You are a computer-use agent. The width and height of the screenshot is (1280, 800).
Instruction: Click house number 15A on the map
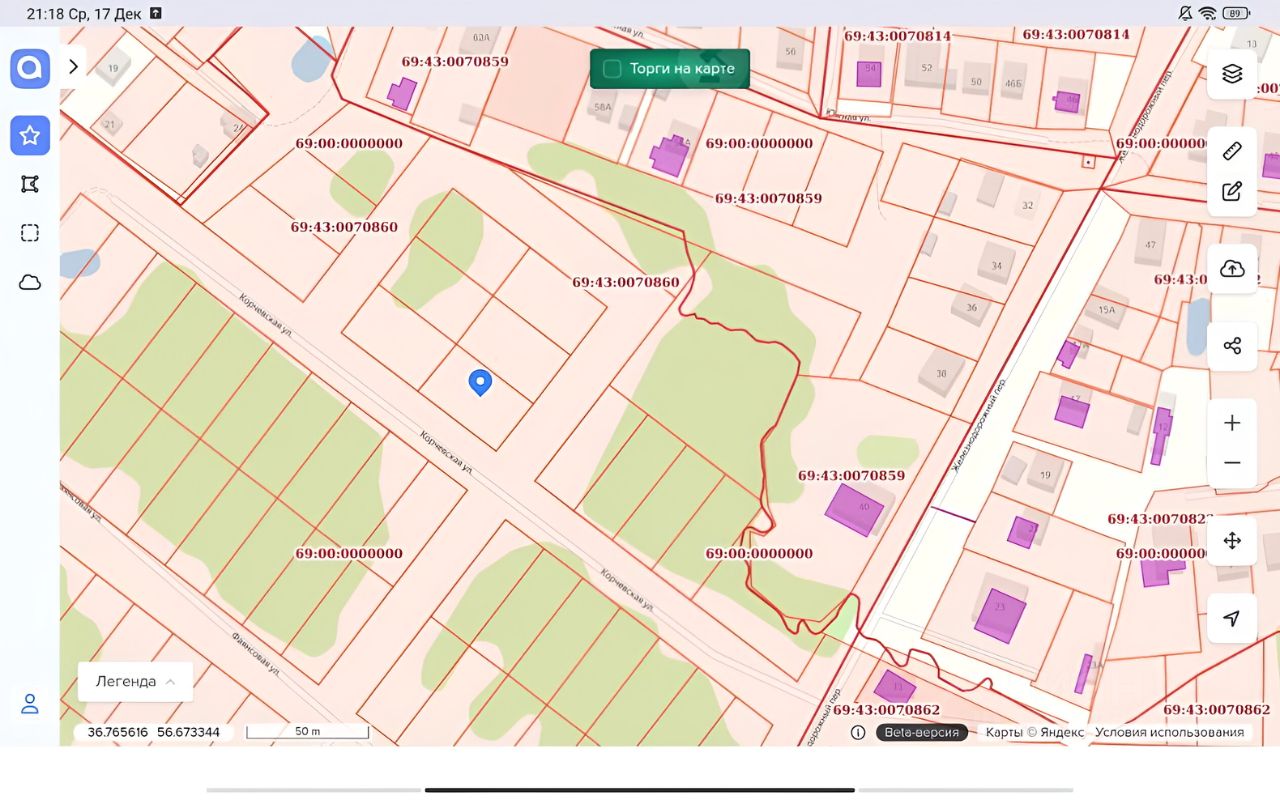point(1106,310)
